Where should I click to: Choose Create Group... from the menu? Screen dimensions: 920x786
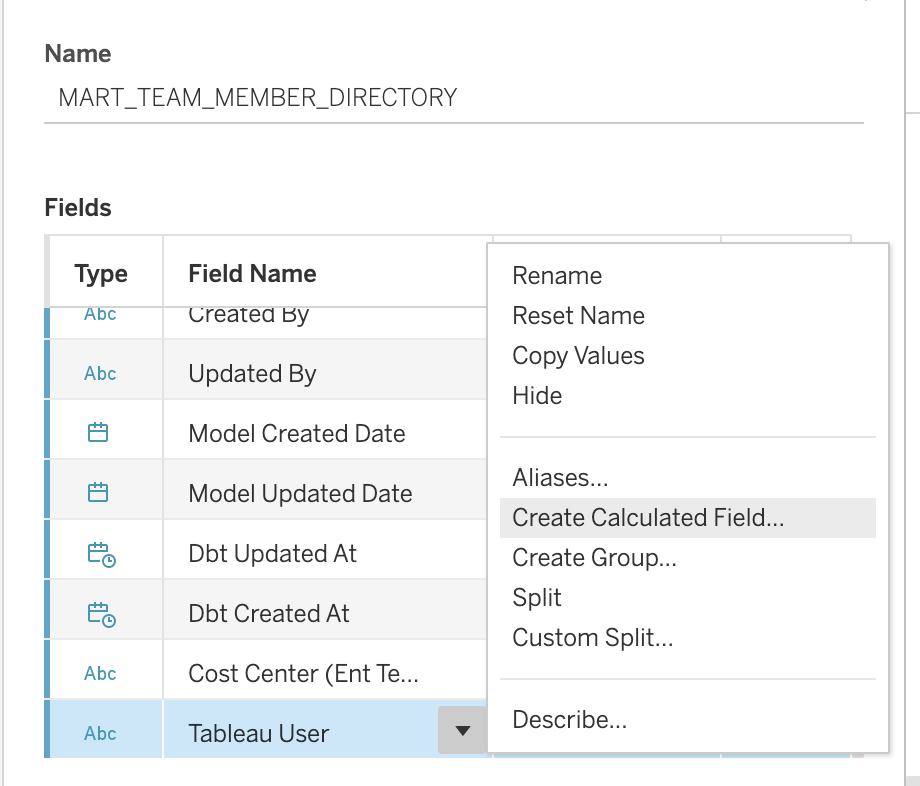(x=594, y=558)
